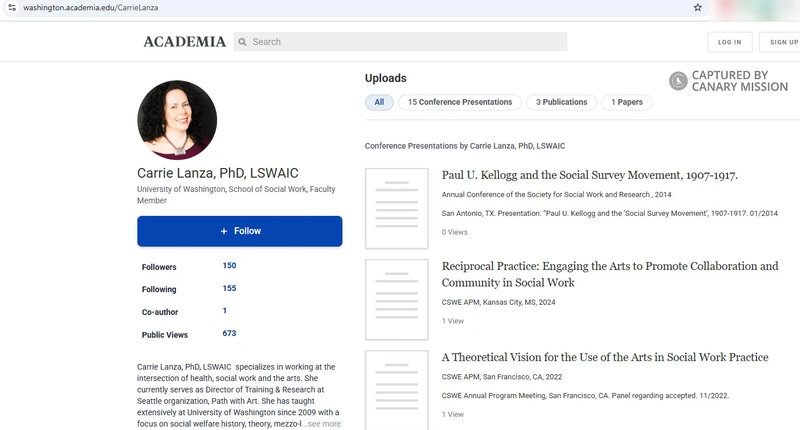The image size is (800, 430).
Task: Switch to the 1 Papers tab
Action: click(627, 102)
